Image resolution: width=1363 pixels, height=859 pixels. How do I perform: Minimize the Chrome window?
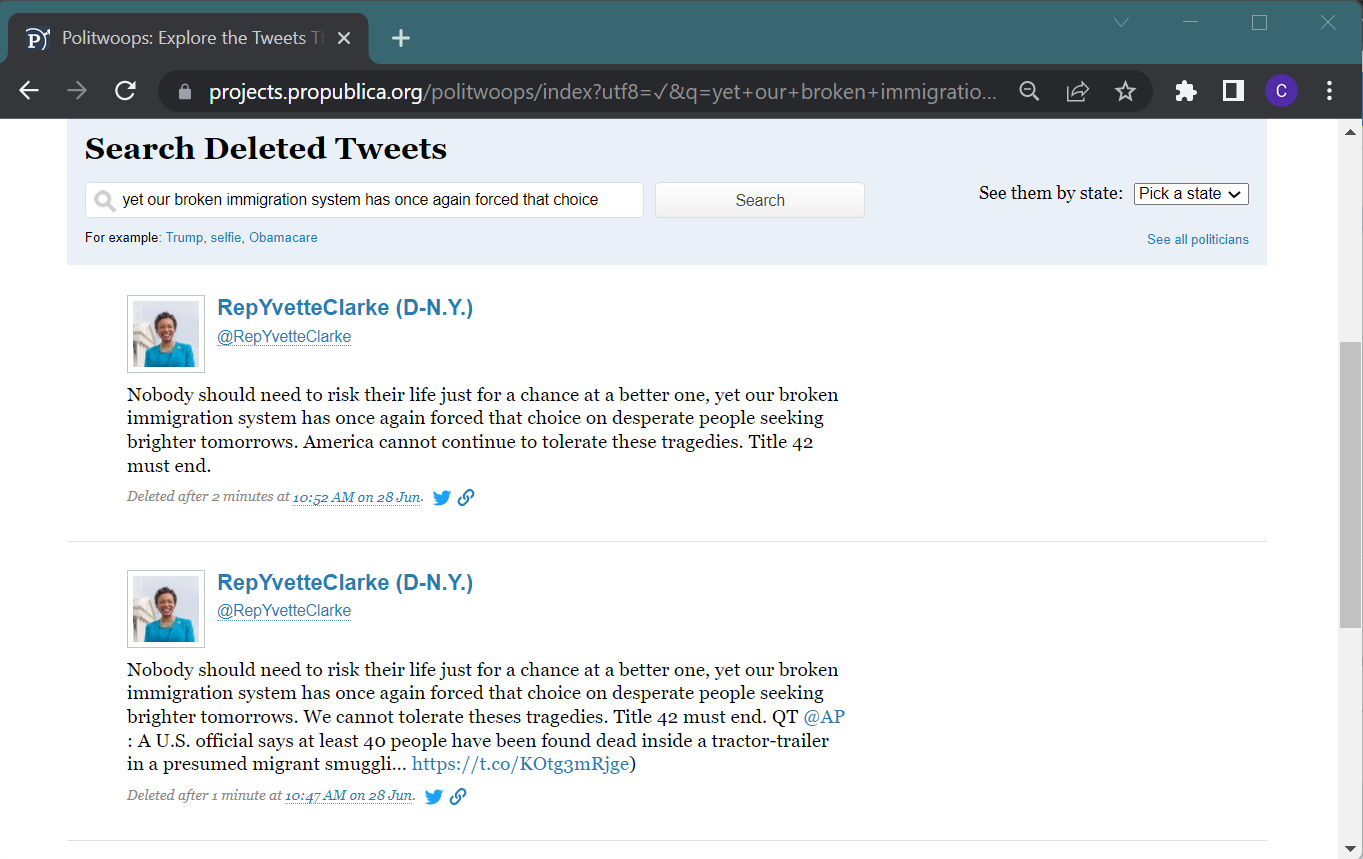[1190, 22]
